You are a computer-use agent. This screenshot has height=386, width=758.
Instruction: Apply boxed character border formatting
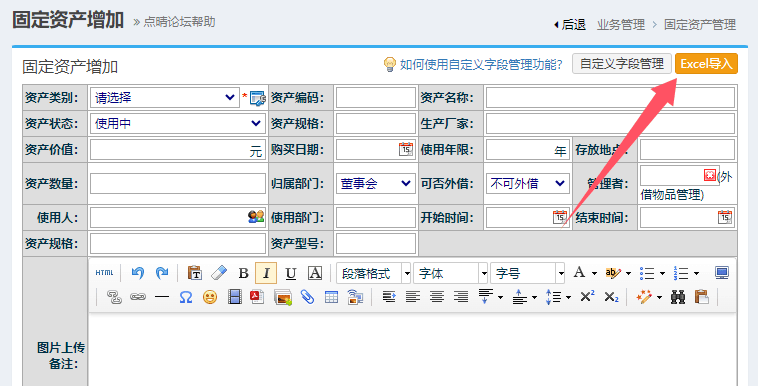click(315, 274)
